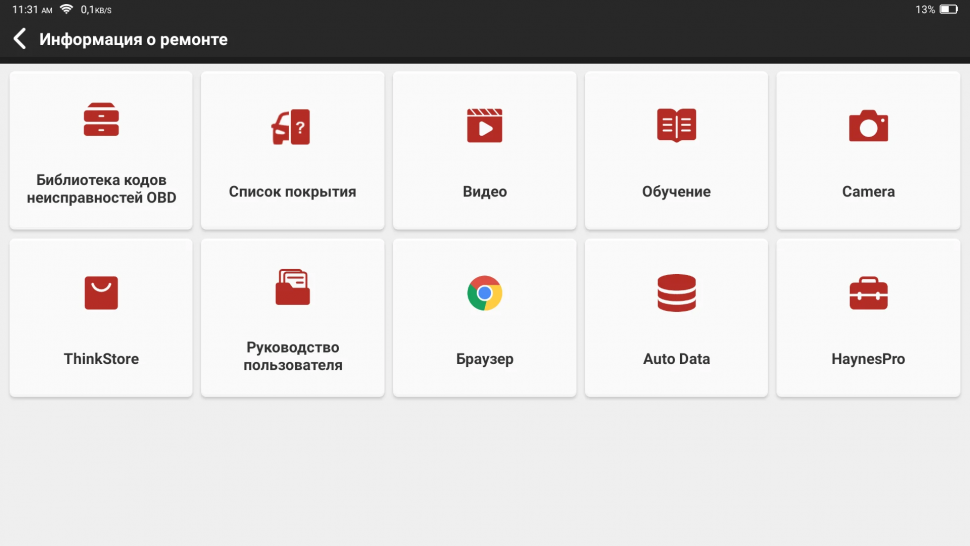Click the HaynesPro toolbox icon

coord(868,293)
